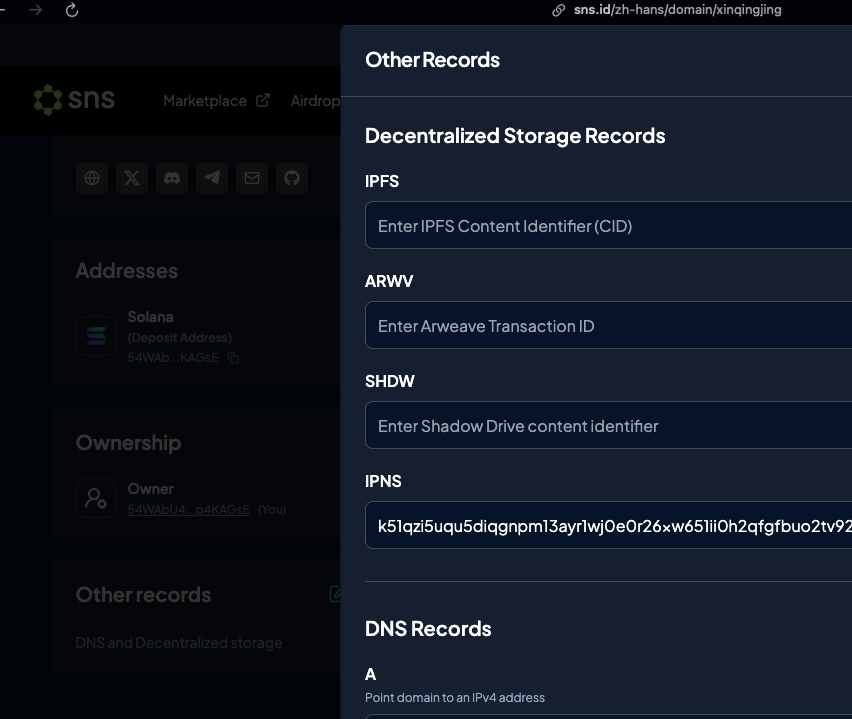Click the SNS logo in the header
The image size is (852, 719).
74,99
